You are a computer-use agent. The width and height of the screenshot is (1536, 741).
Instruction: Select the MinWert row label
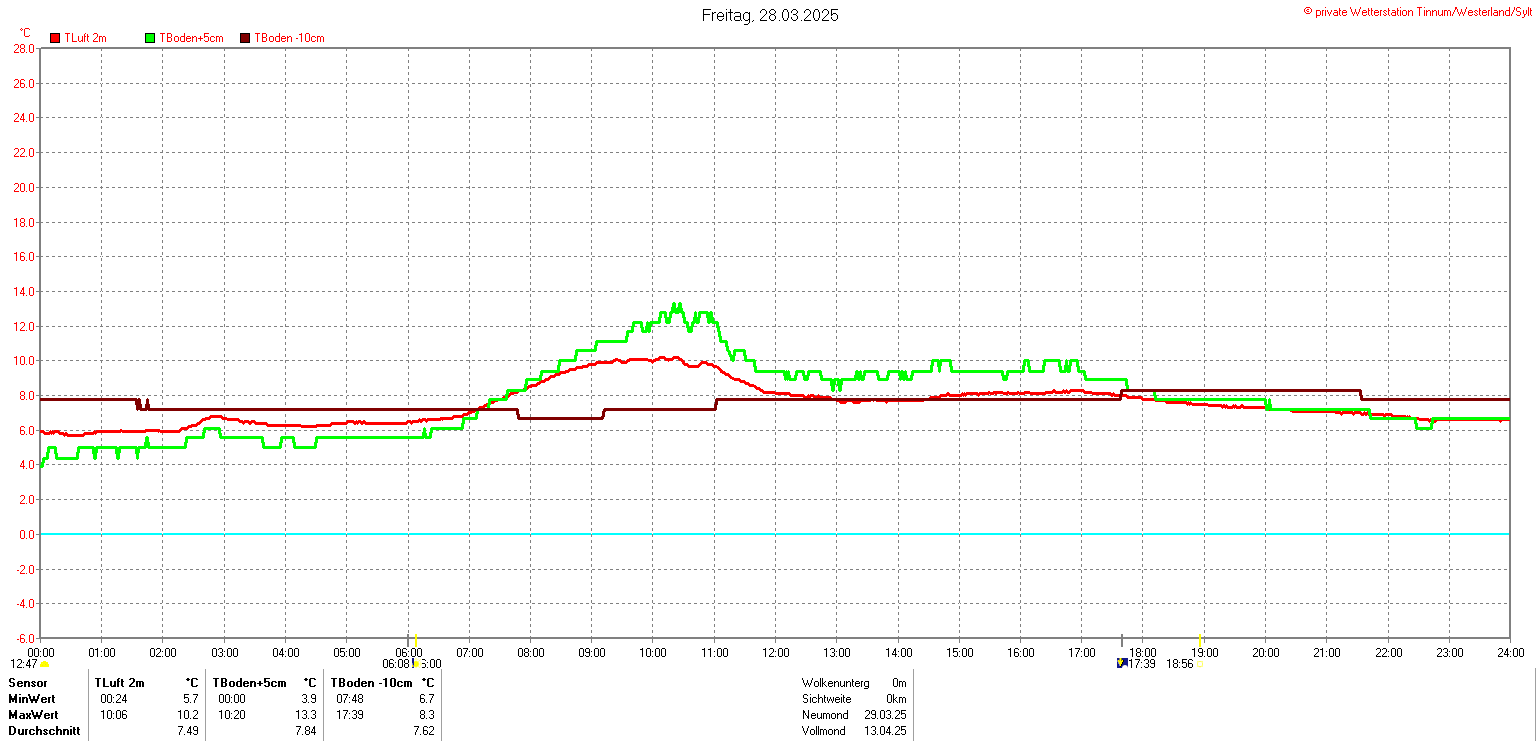point(32,699)
